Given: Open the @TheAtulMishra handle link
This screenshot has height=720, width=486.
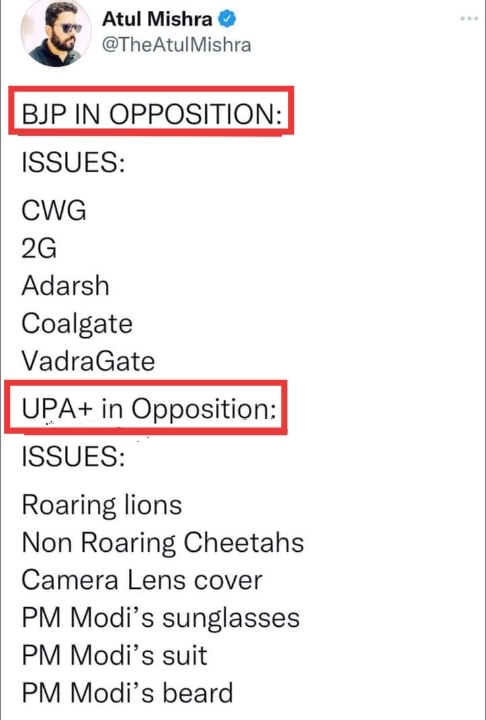Looking at the screenshot, I should (x=176, y=45).
